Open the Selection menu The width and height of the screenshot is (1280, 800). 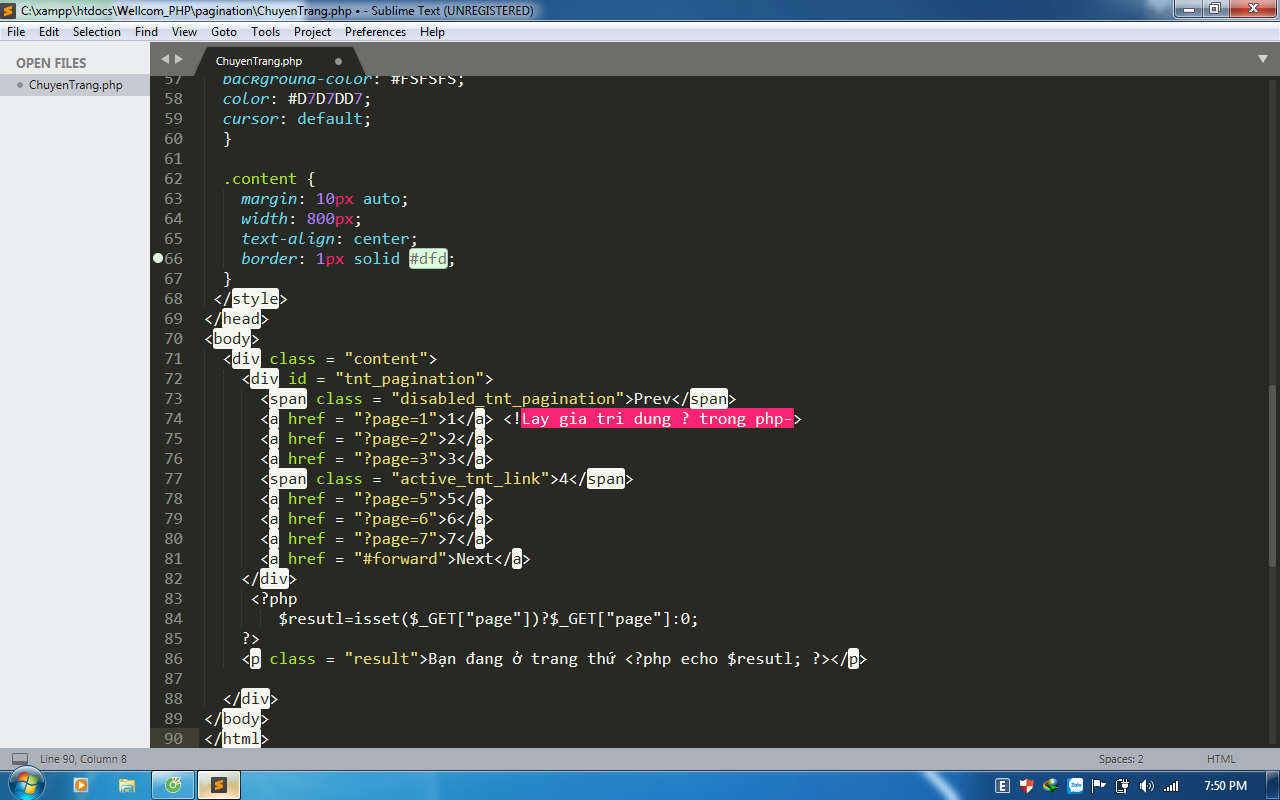pyautogui.click(x=97, y=32)
